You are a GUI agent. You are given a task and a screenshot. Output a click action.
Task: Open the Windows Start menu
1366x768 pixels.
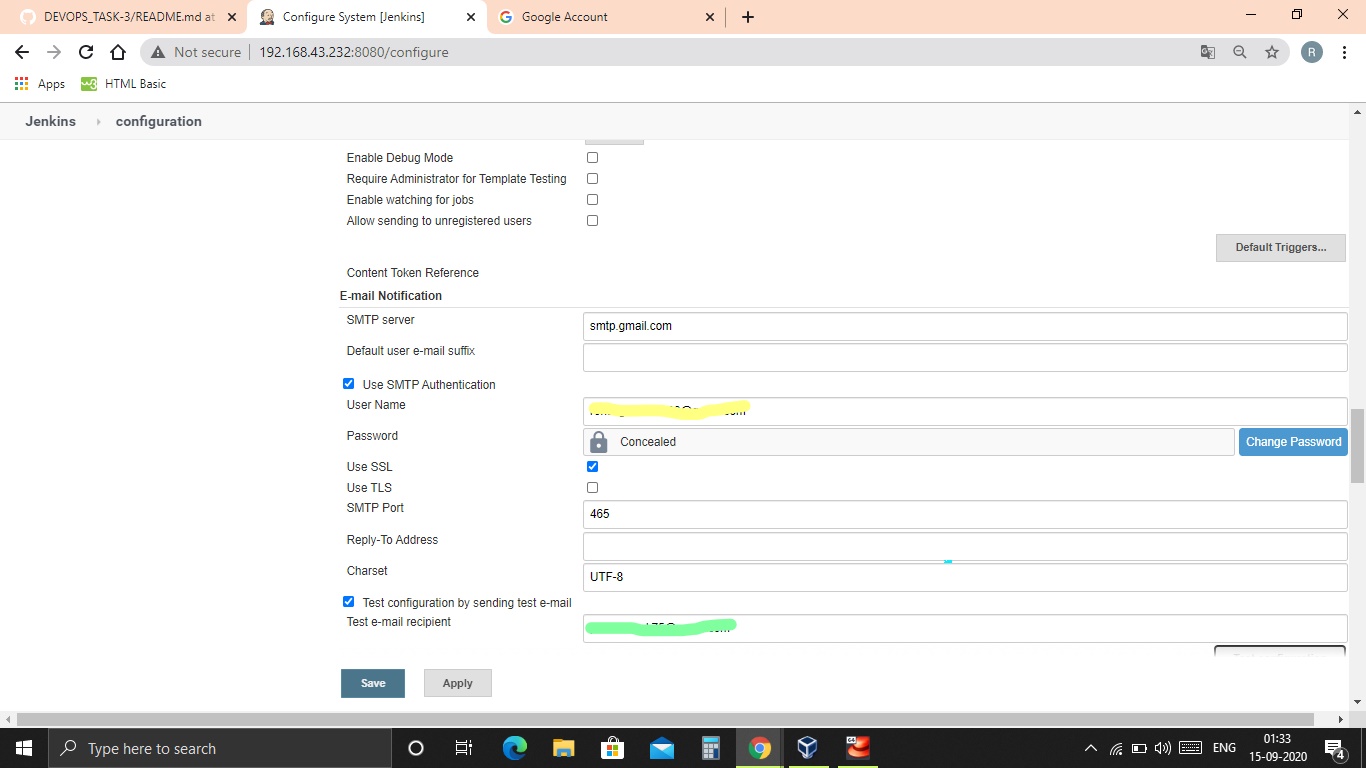click(23, 748)
